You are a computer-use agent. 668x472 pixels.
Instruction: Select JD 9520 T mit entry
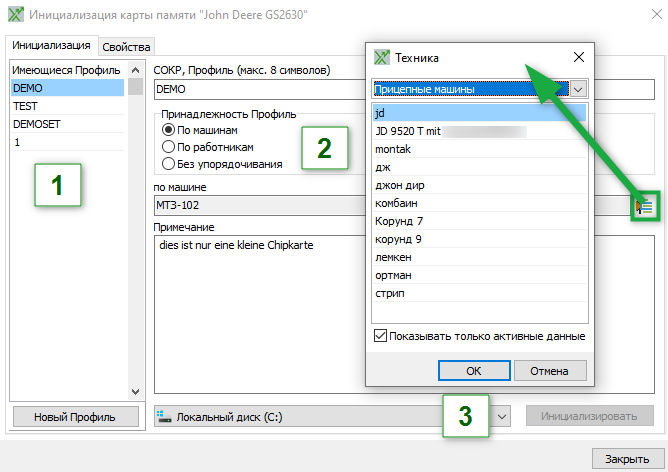tap(480, 131)
